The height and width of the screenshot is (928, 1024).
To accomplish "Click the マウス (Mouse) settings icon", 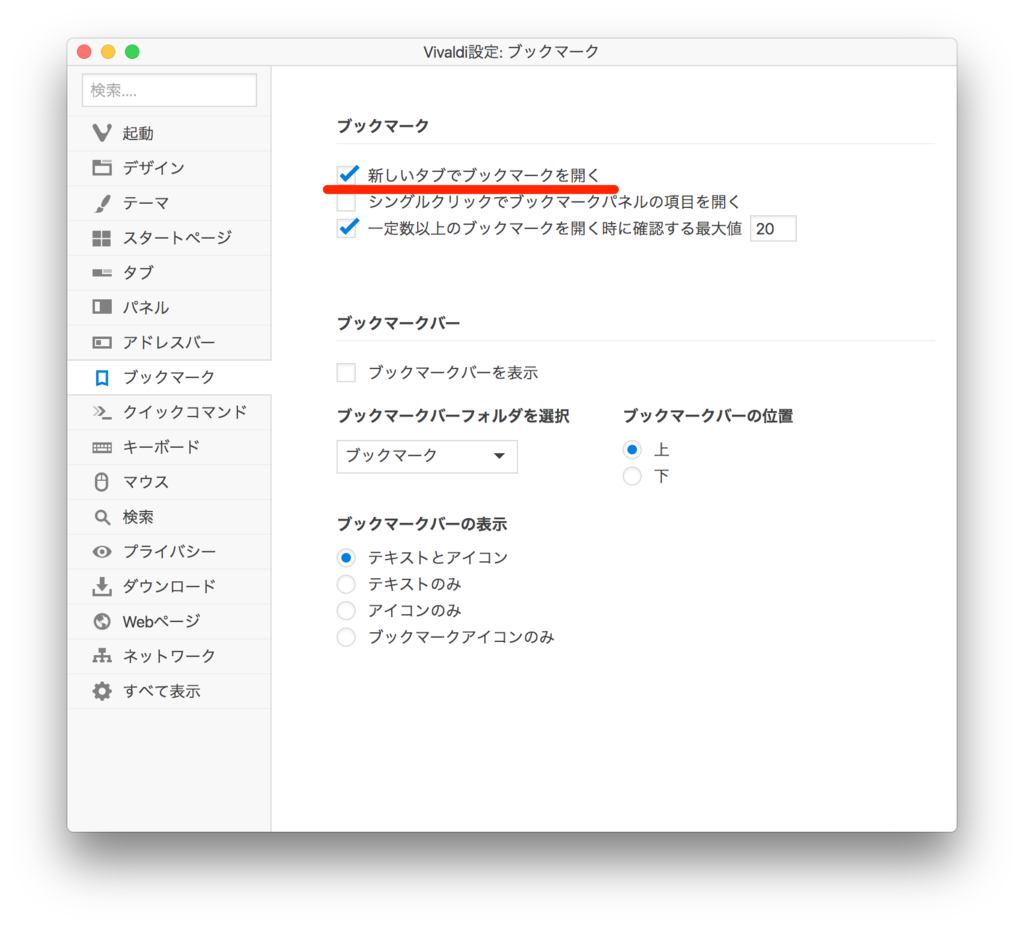I will [x=132, y=482].
